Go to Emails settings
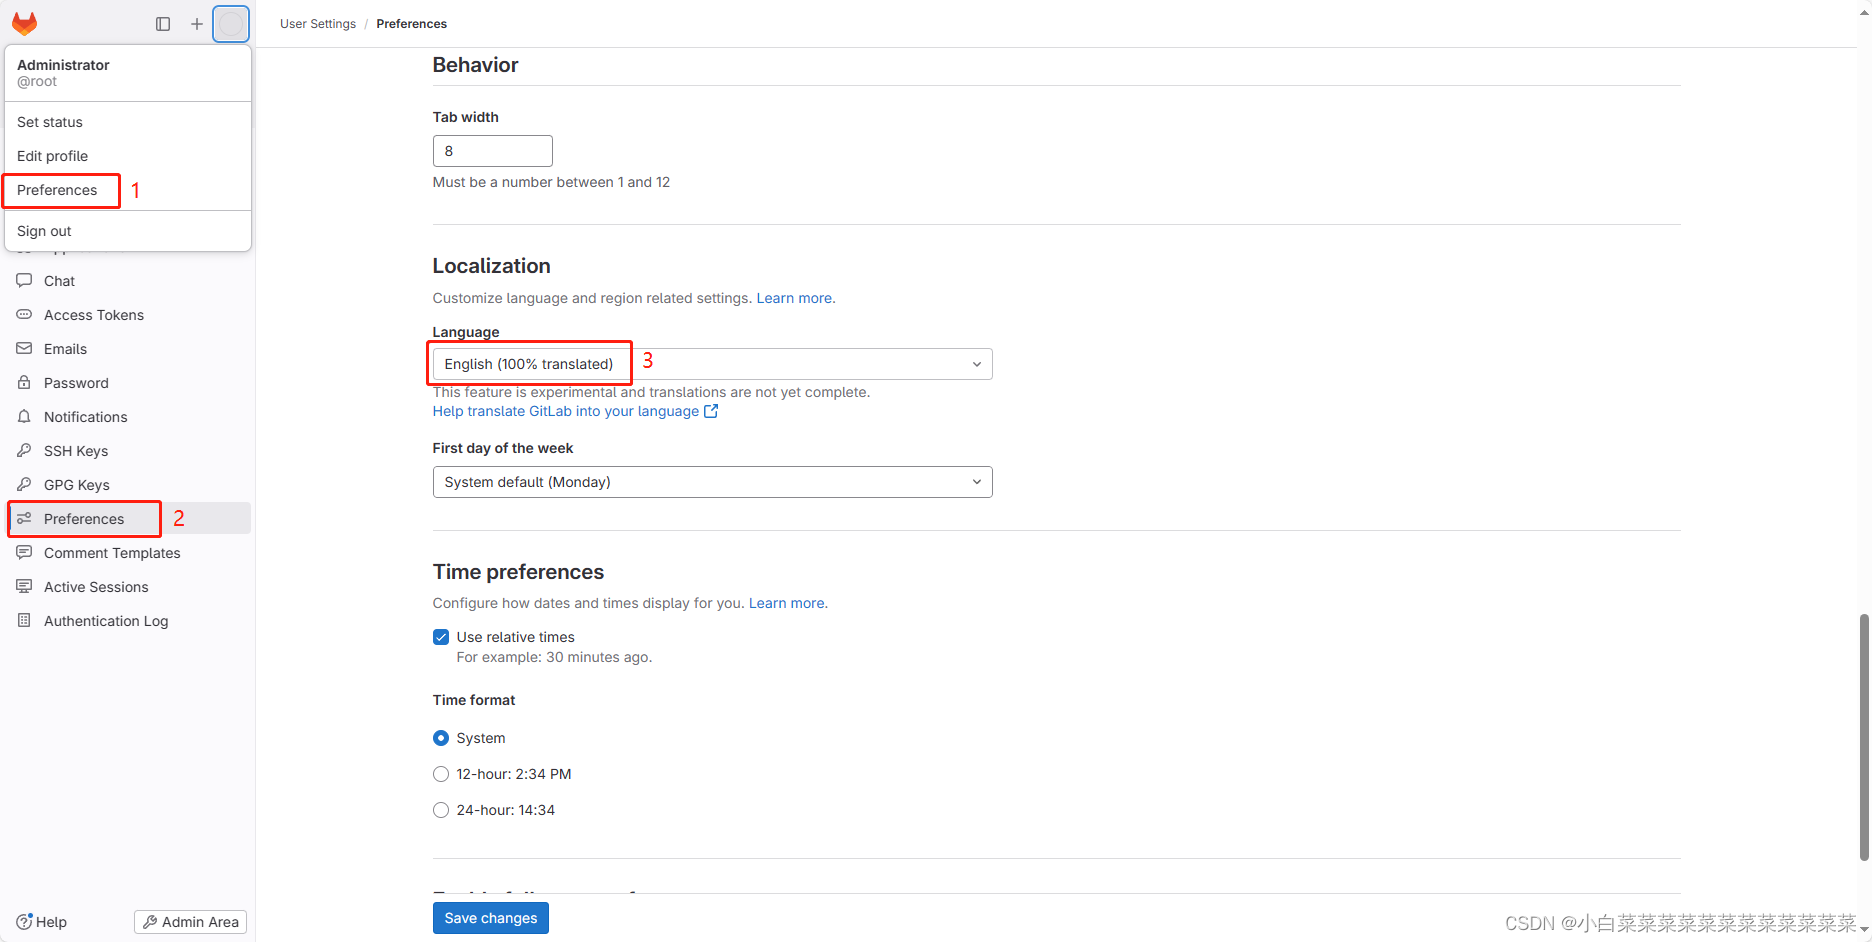The width and height of the screenshot is (1872, 942). click(x=129, y=349)
